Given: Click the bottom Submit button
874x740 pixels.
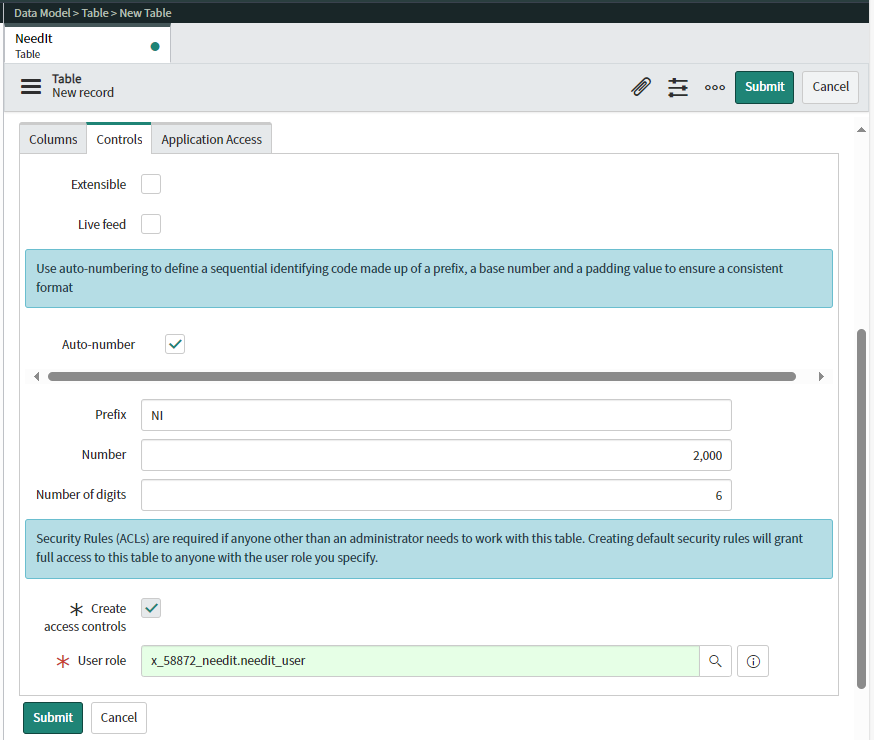Looking at the screenshot, I should click(53, 718).
